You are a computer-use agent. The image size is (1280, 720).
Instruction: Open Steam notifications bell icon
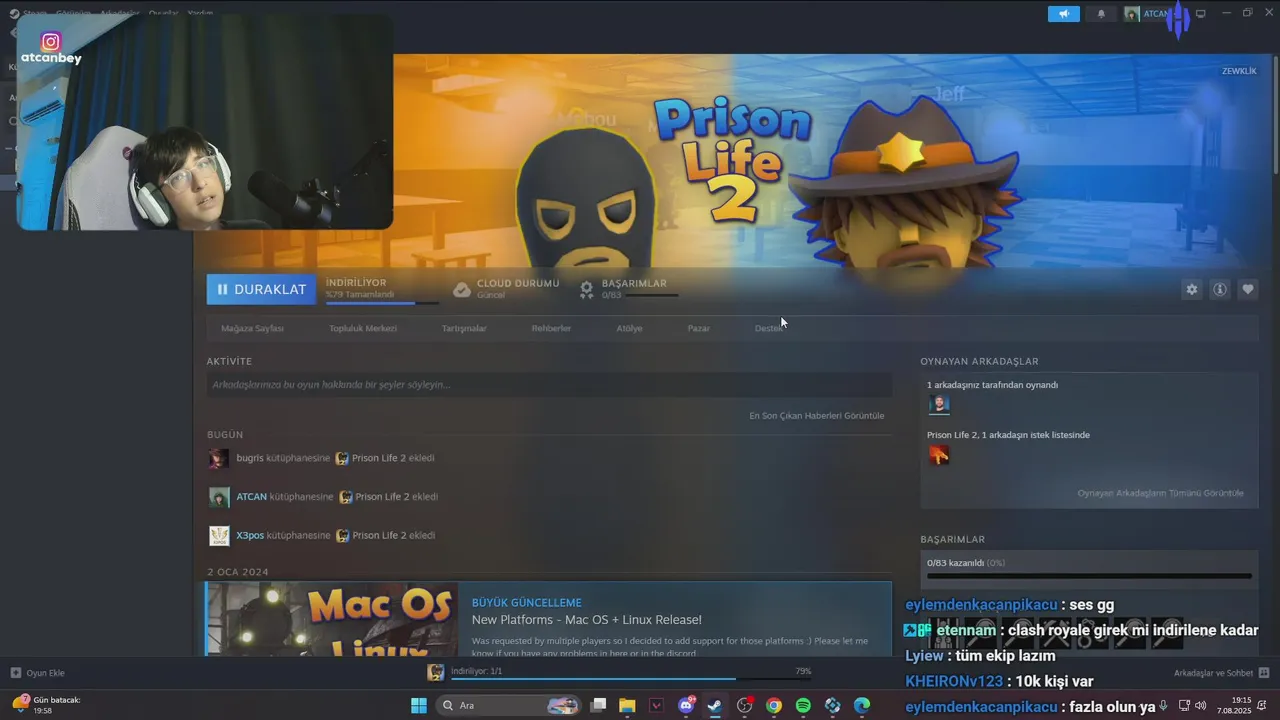[1102, 14]
